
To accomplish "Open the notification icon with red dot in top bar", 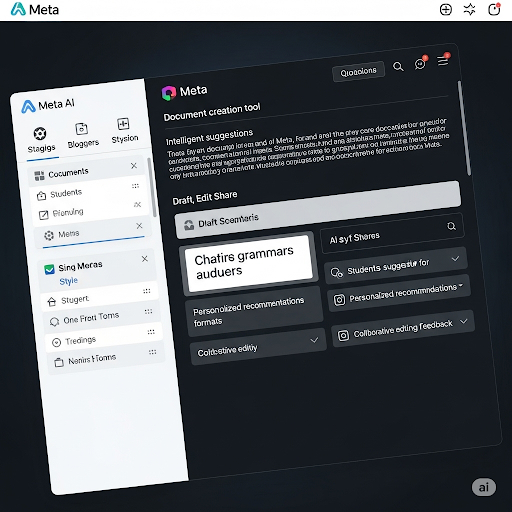I will tap(494, 9).
